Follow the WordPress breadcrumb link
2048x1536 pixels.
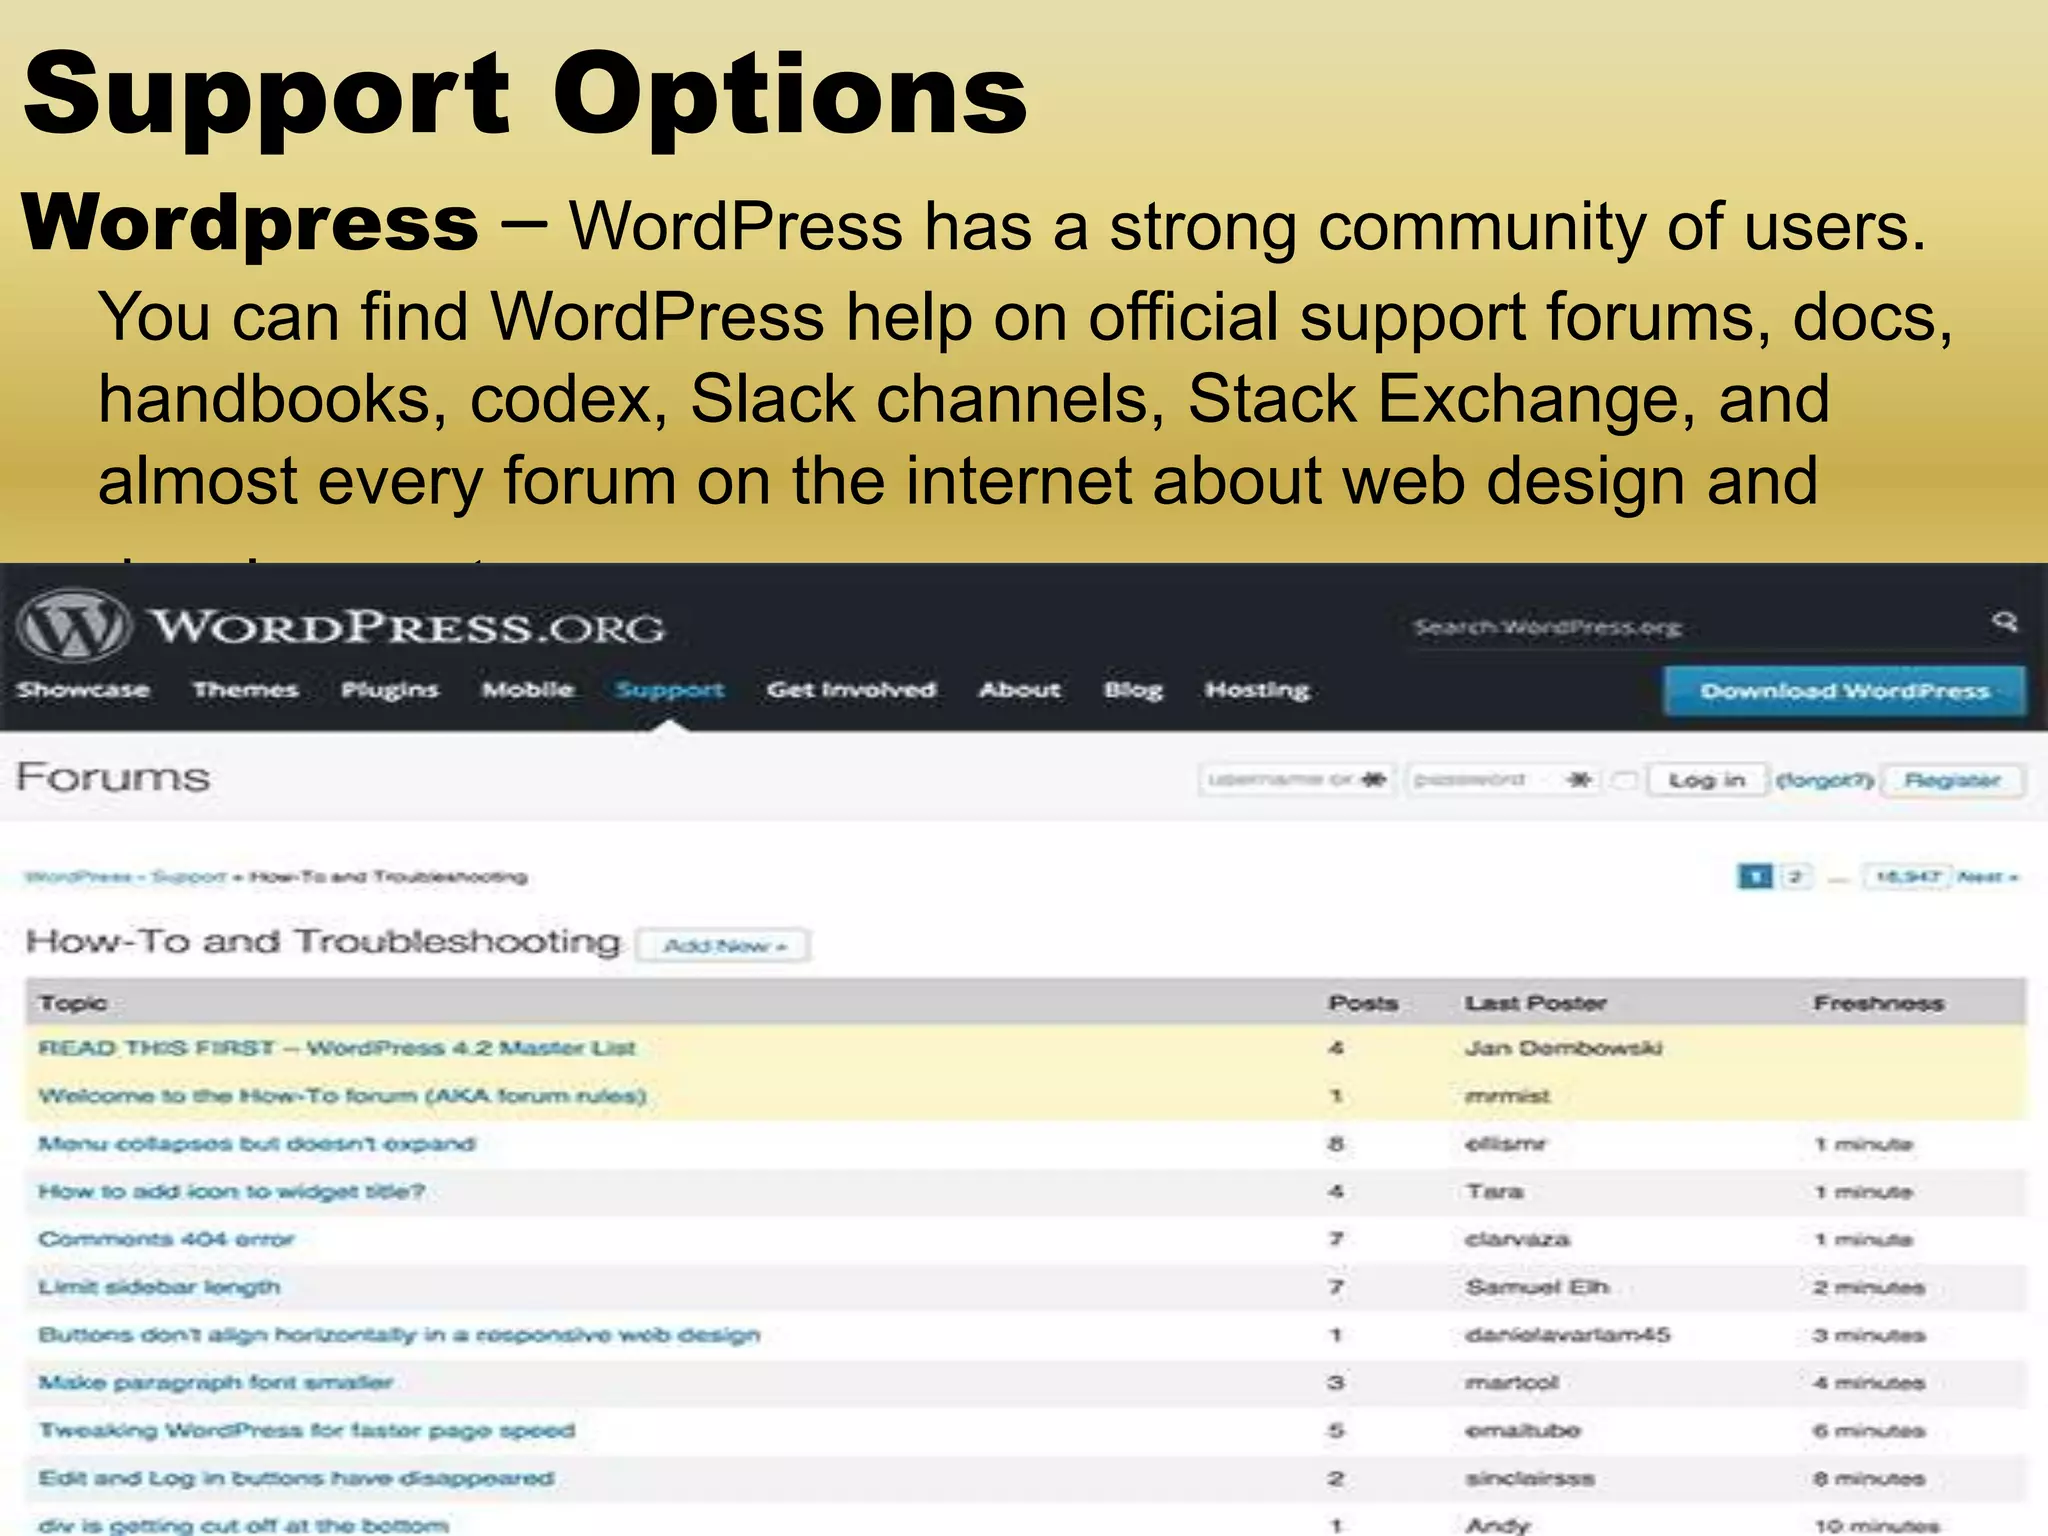point(79,877)
